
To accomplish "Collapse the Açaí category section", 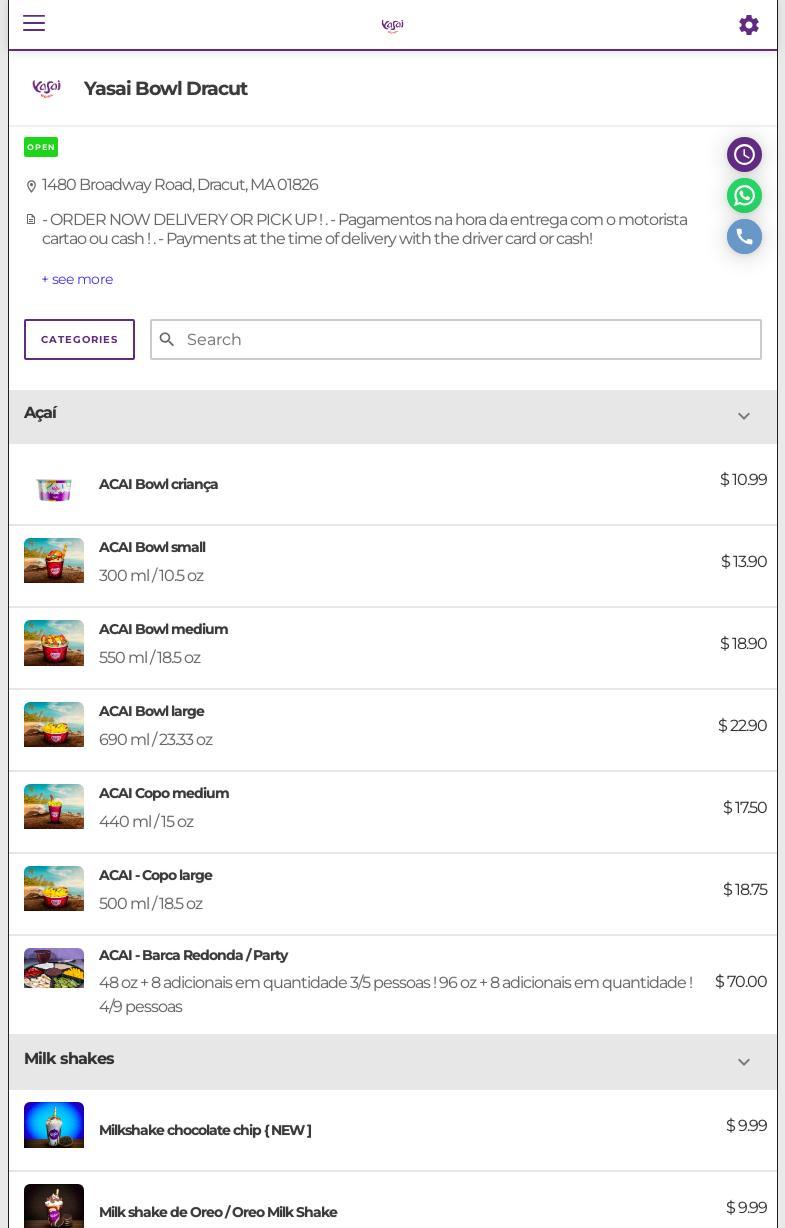I will tap(743, 416).
